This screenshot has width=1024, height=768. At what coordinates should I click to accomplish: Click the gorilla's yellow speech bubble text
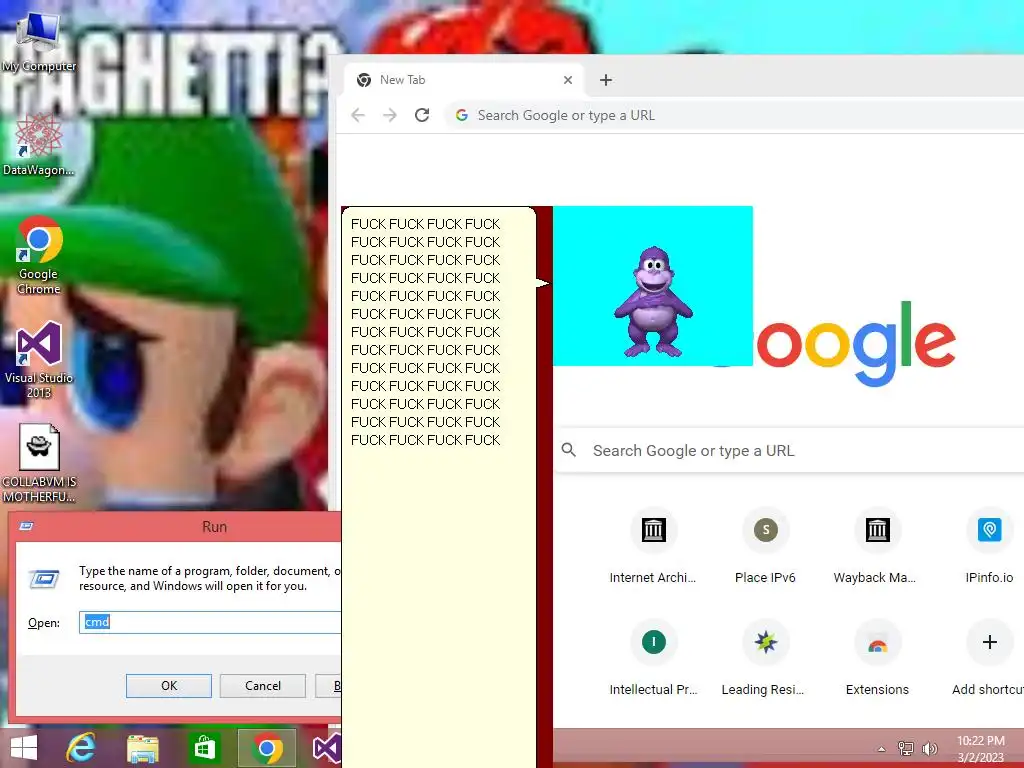pyautogui.click(x=425, y=332)
